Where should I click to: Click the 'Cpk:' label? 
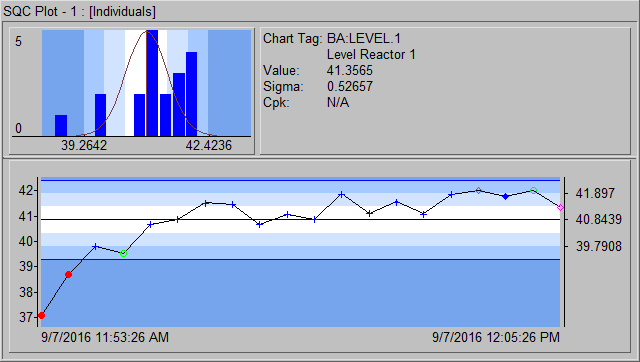pyautogui.click(x=276, y=102)
